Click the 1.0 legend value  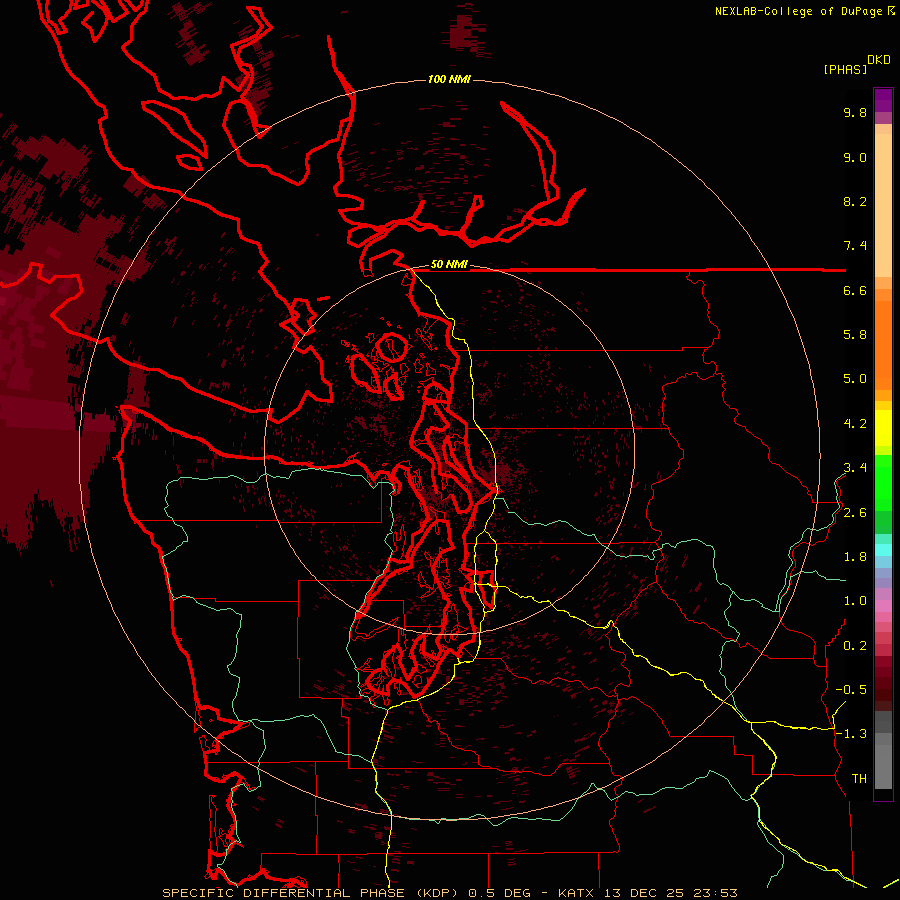pyautogui.click(x=855, y=601)
